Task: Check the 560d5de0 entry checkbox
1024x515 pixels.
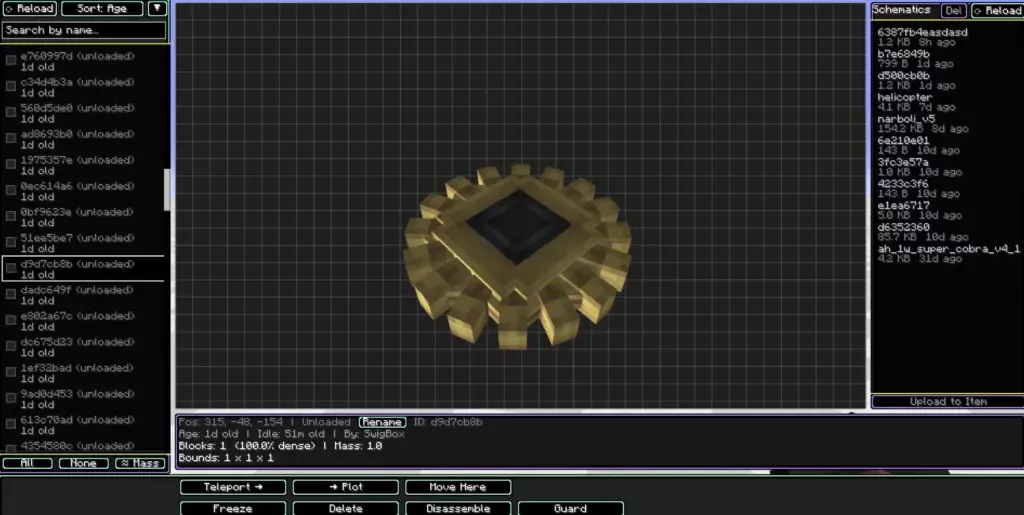Action: pos(11,112)
